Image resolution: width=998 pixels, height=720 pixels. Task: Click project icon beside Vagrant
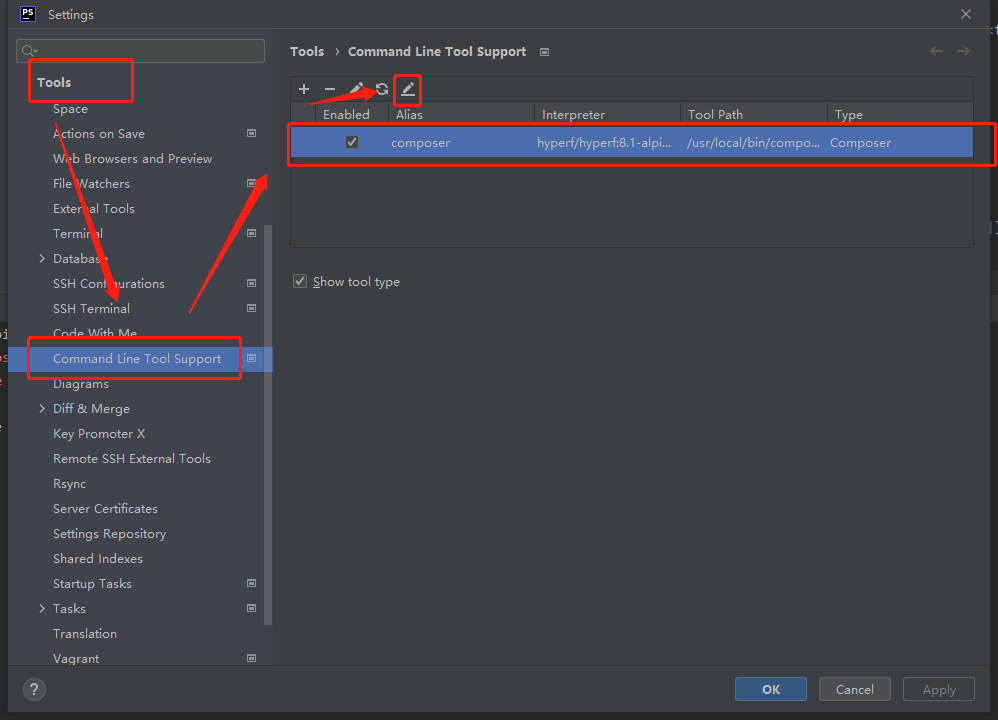click(251, 658)
